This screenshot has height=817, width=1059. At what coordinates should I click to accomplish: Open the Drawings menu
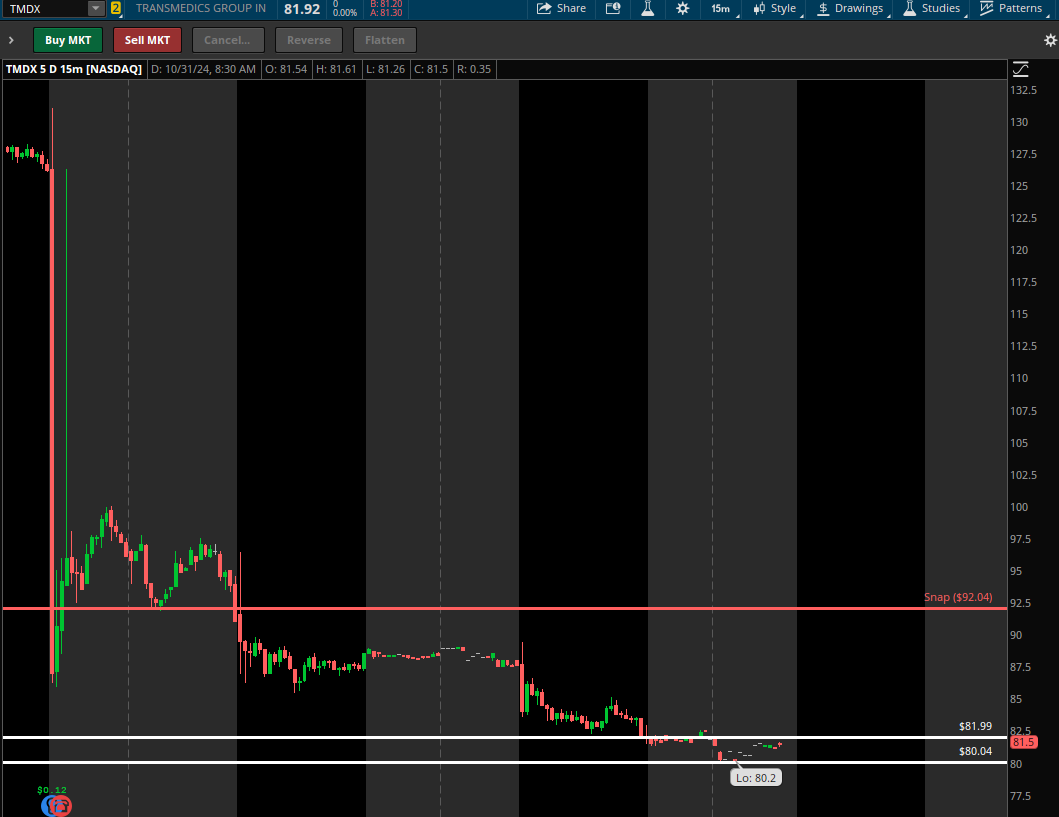coord(850,8)
